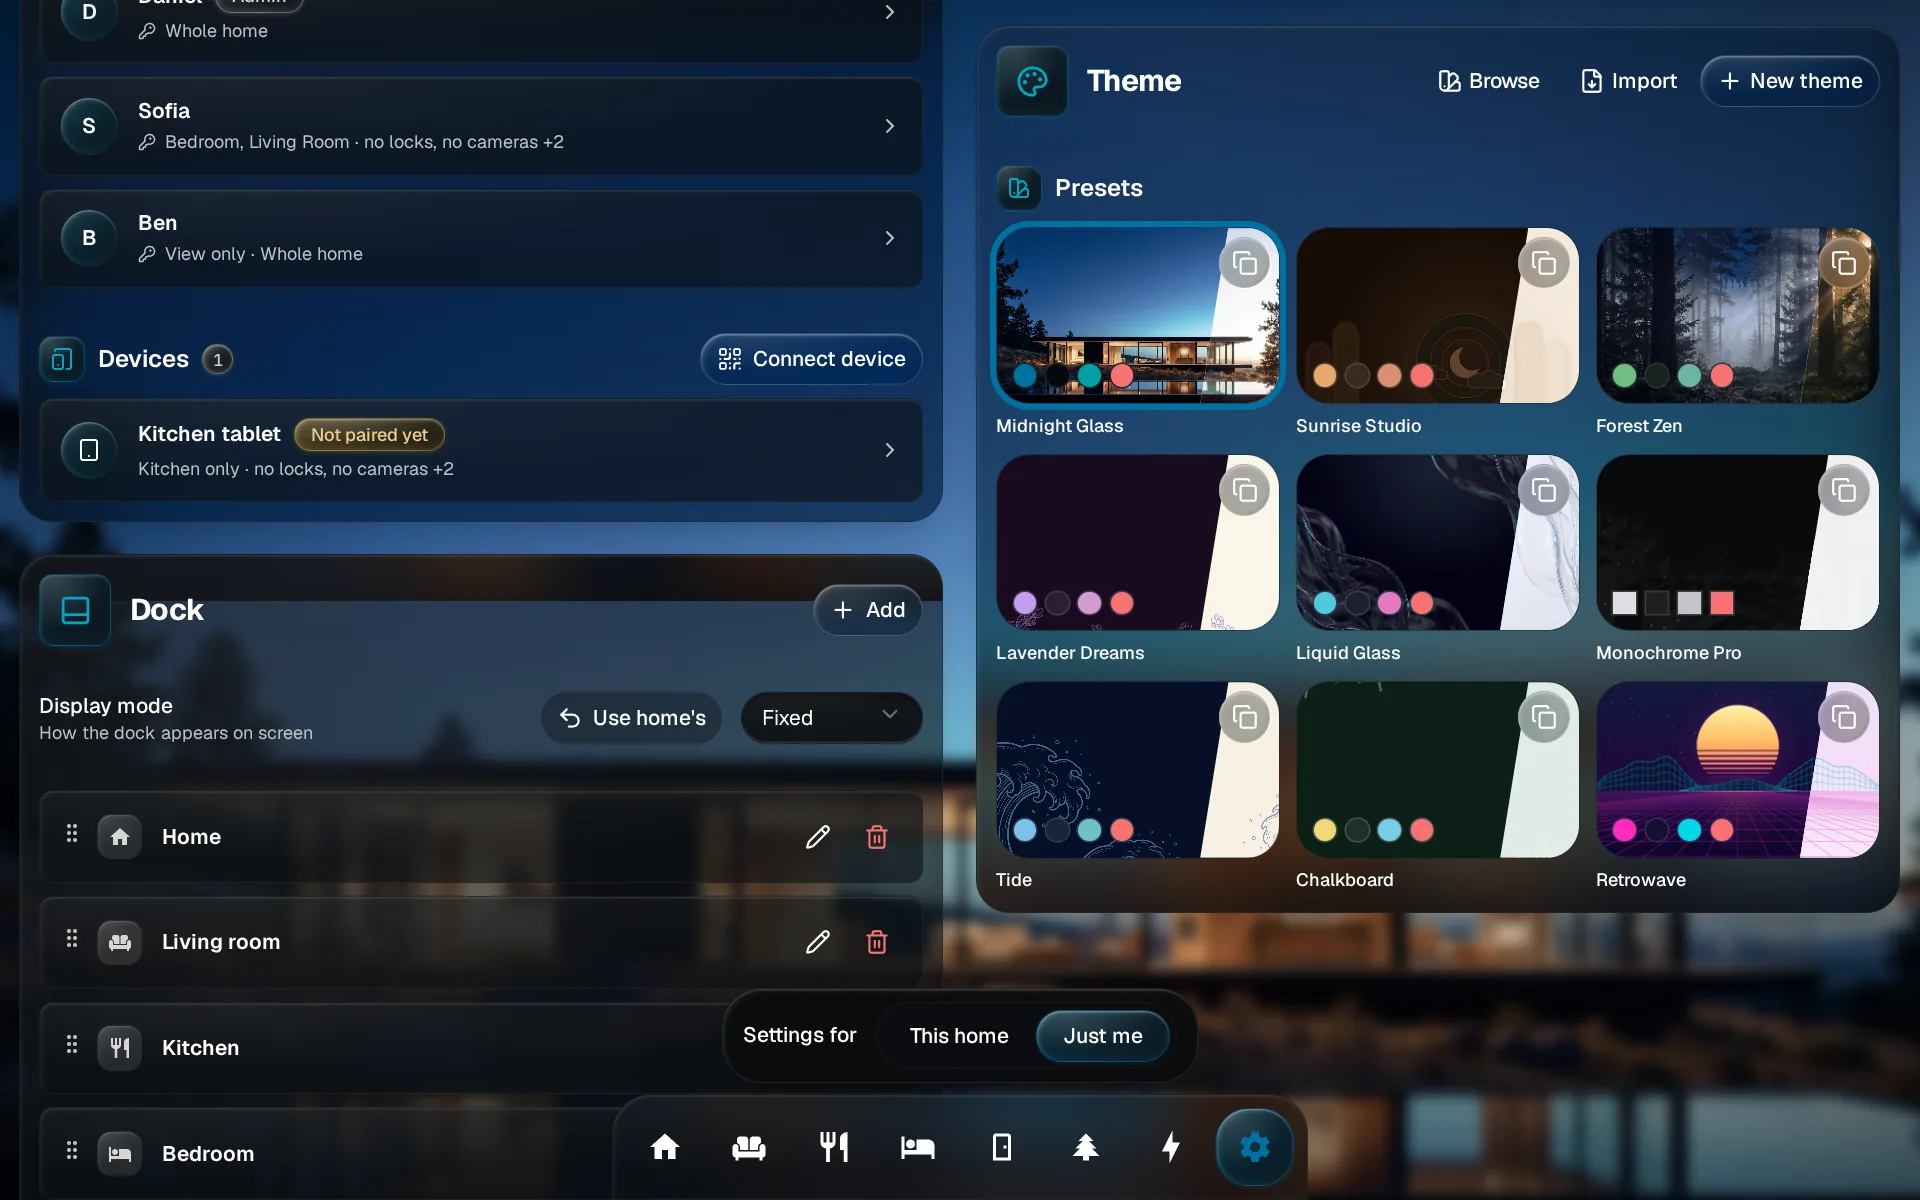Create a New theme
The width and height of the screenshot is (1920, 1200).
(1790, 81)
